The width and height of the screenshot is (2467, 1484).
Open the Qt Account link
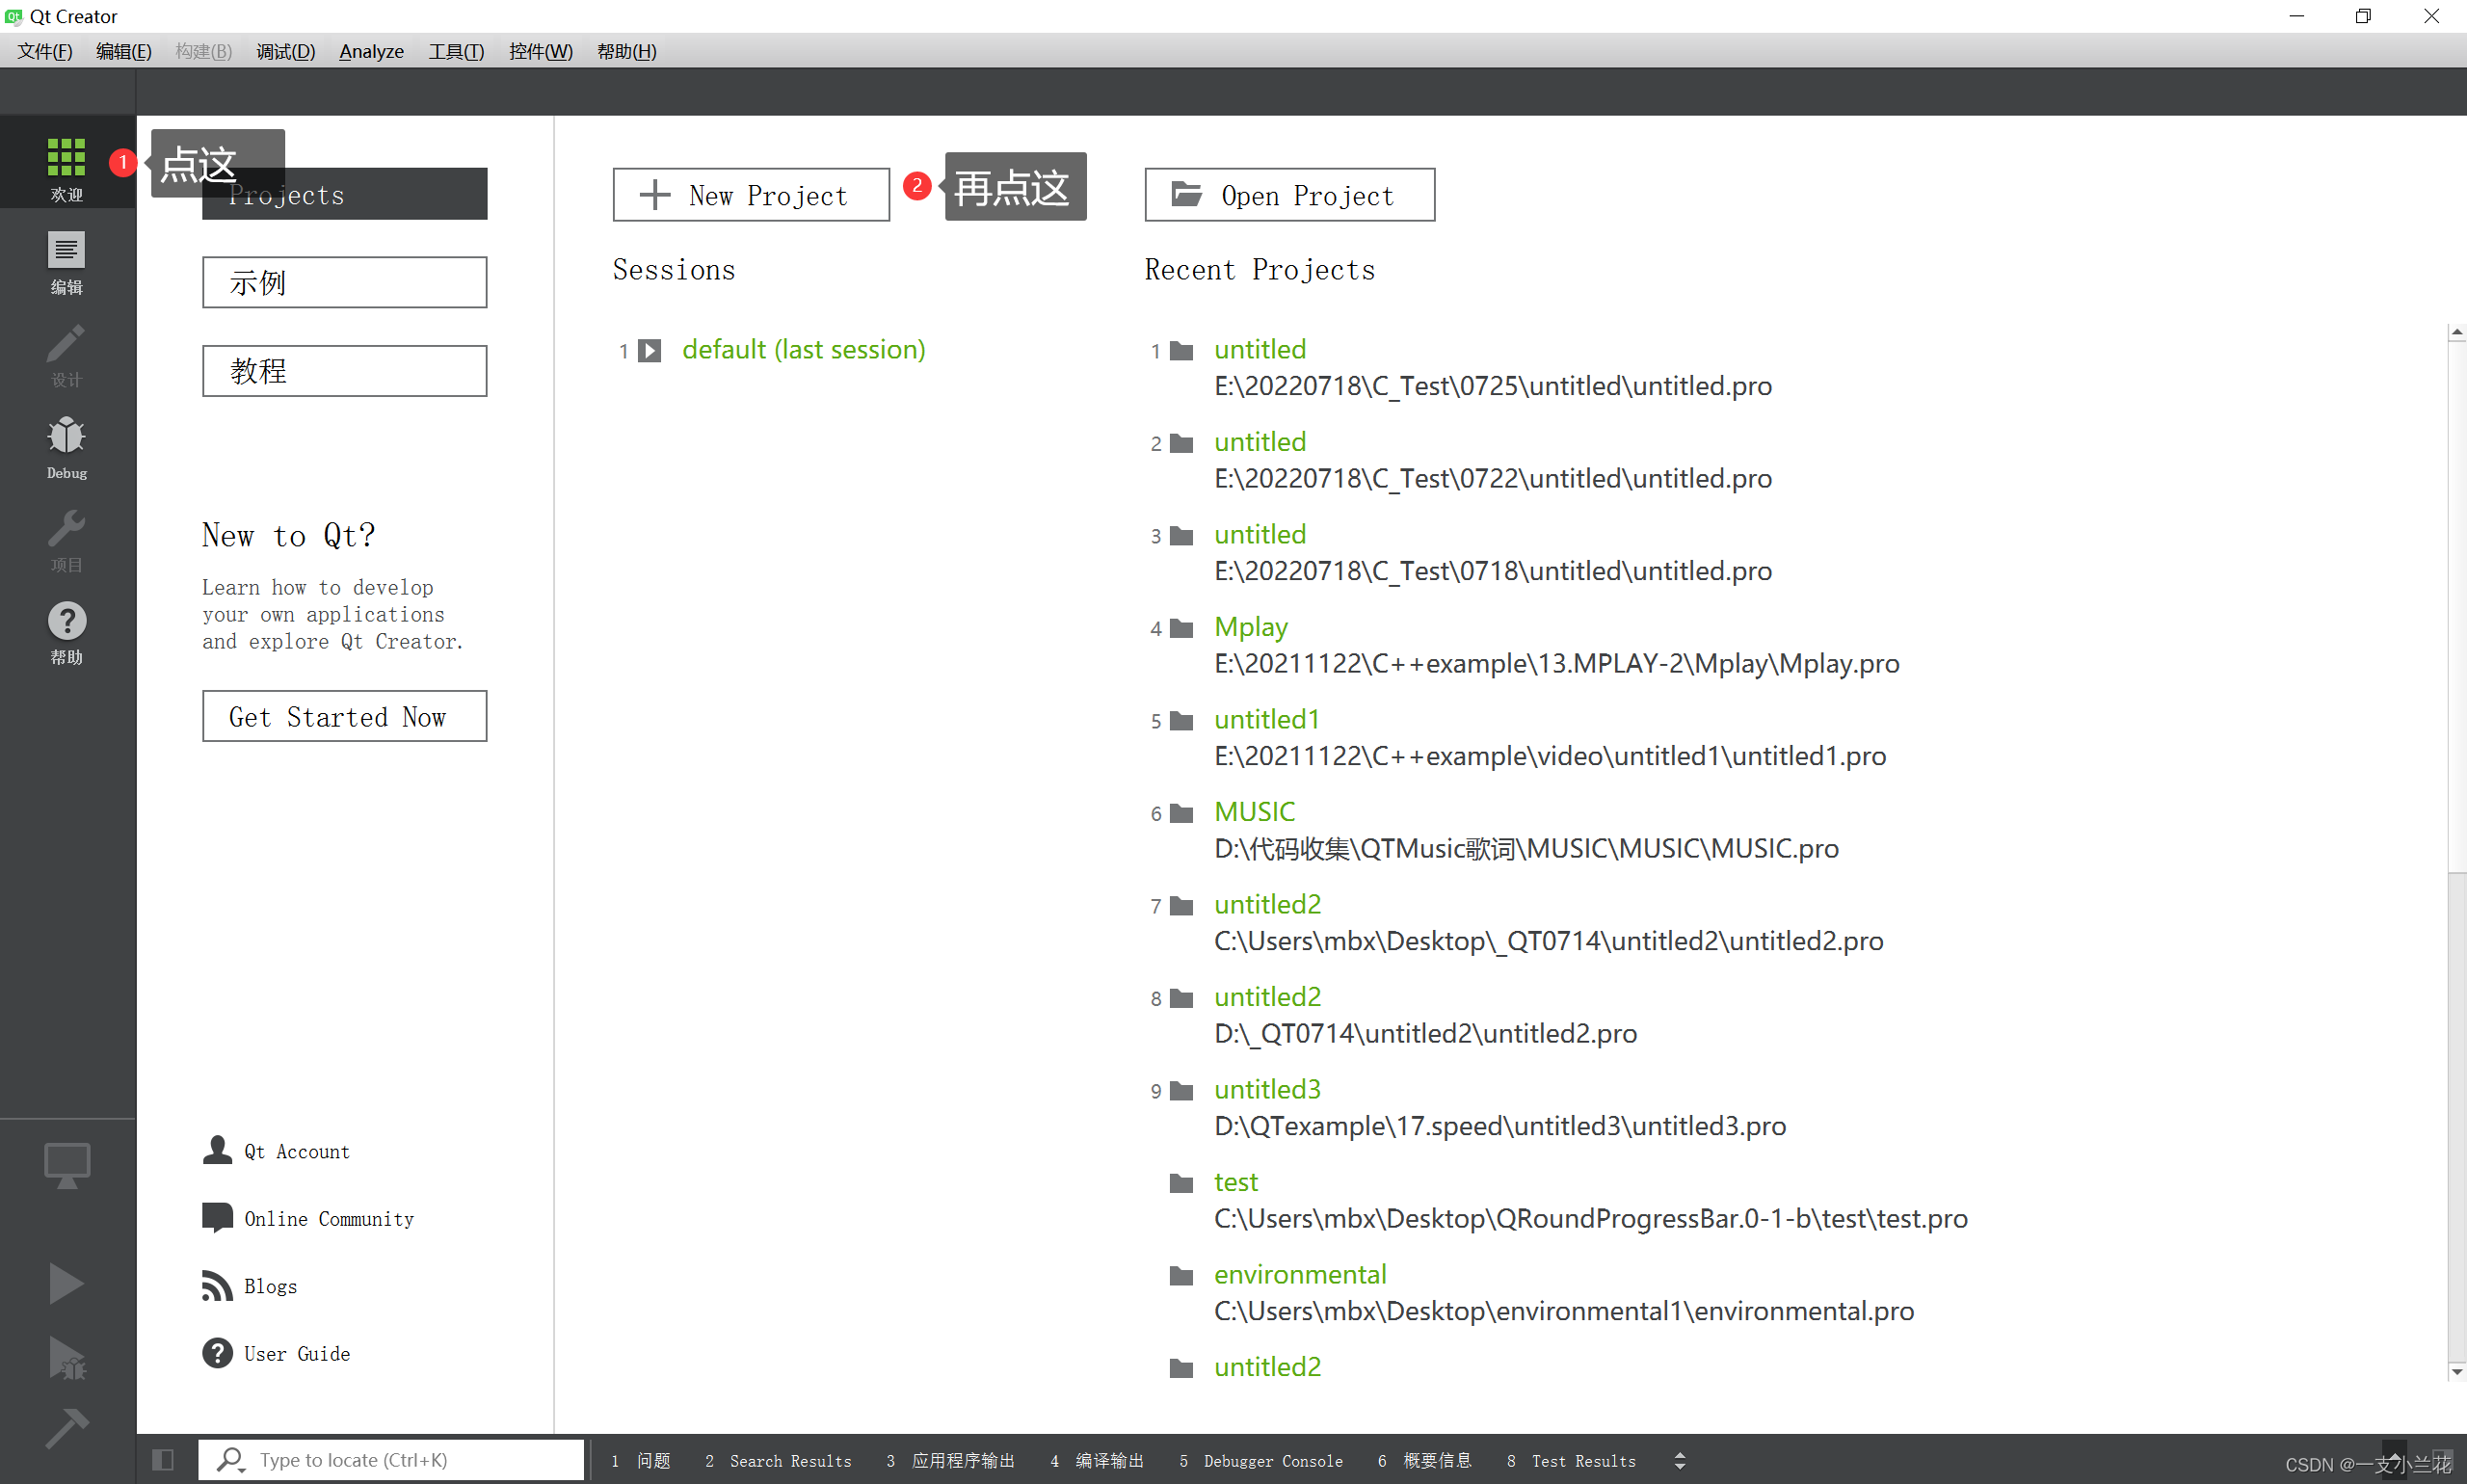297,1151
